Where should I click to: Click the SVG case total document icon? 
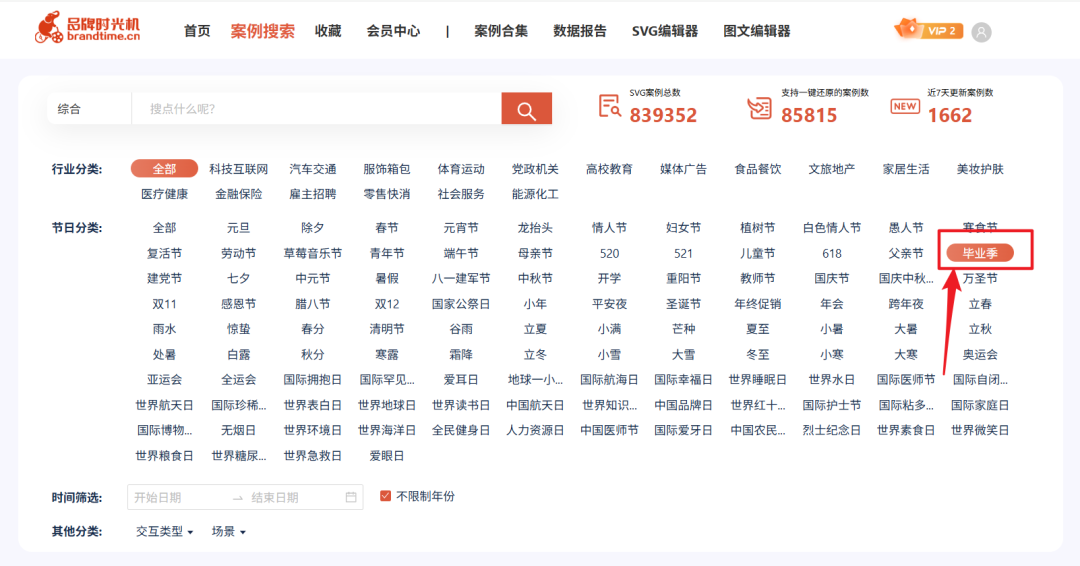[610, 107]
